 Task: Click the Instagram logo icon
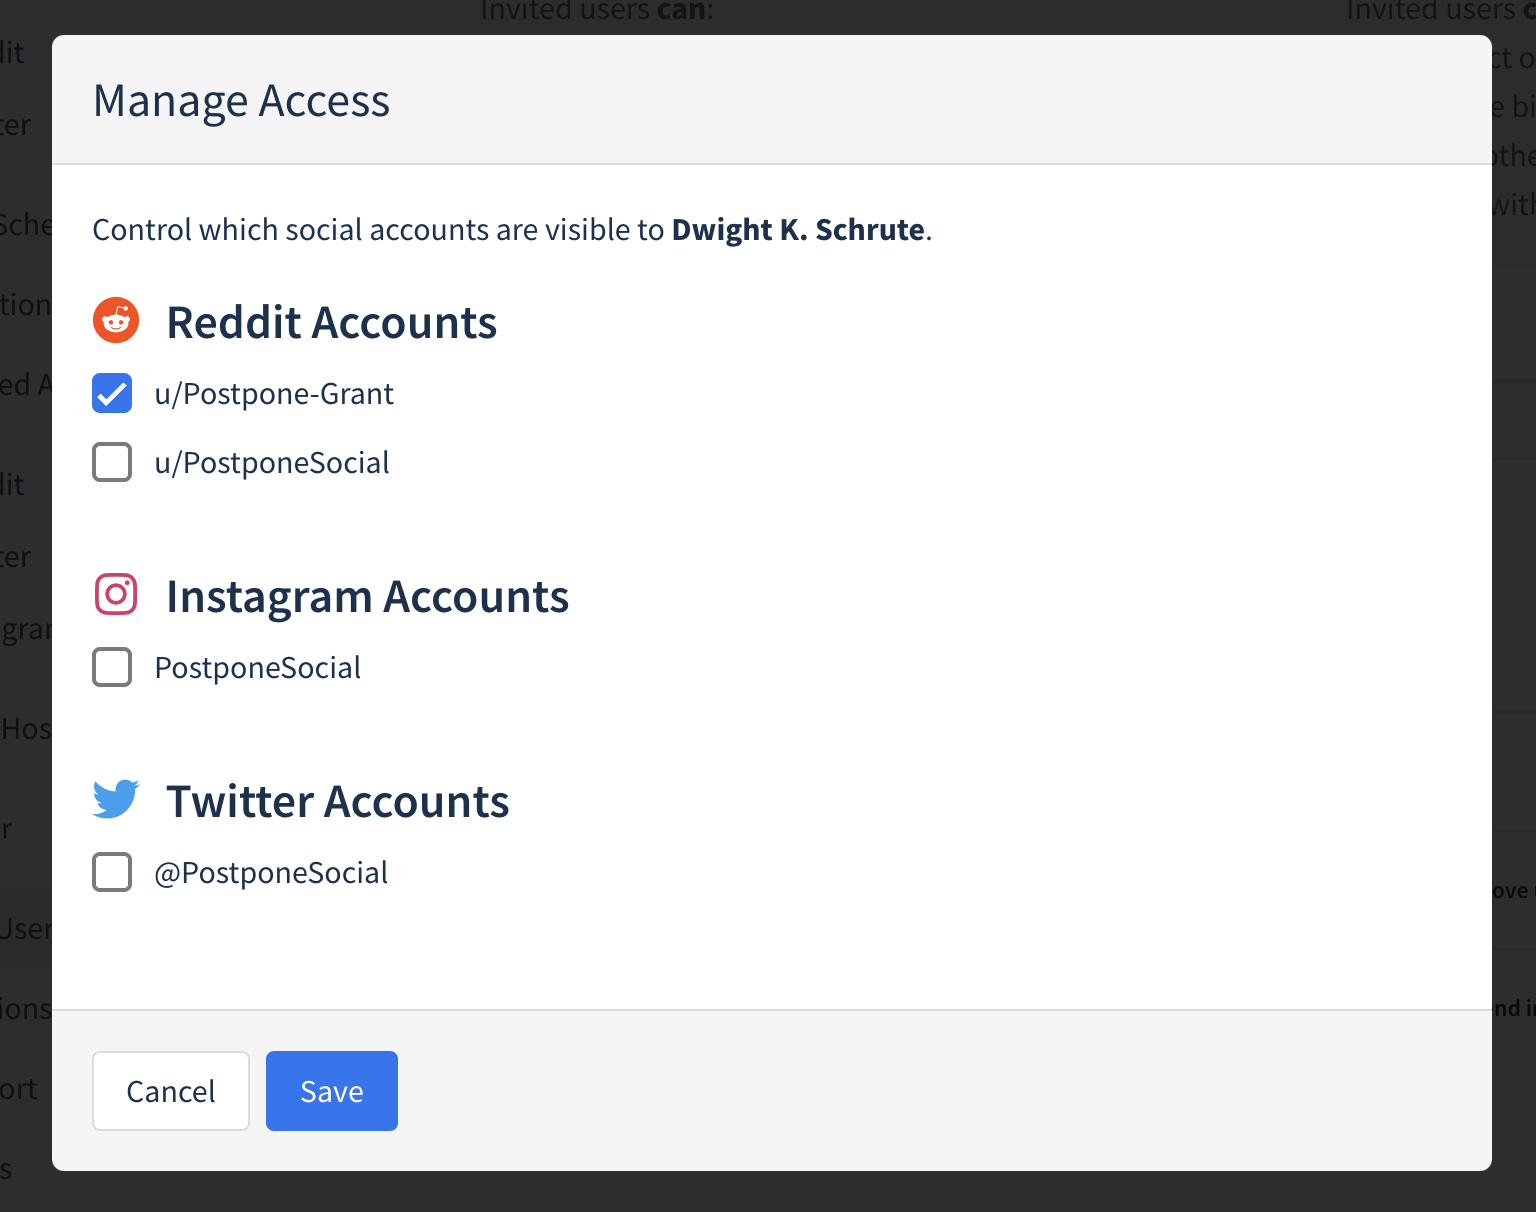click(x=116, y=594)
